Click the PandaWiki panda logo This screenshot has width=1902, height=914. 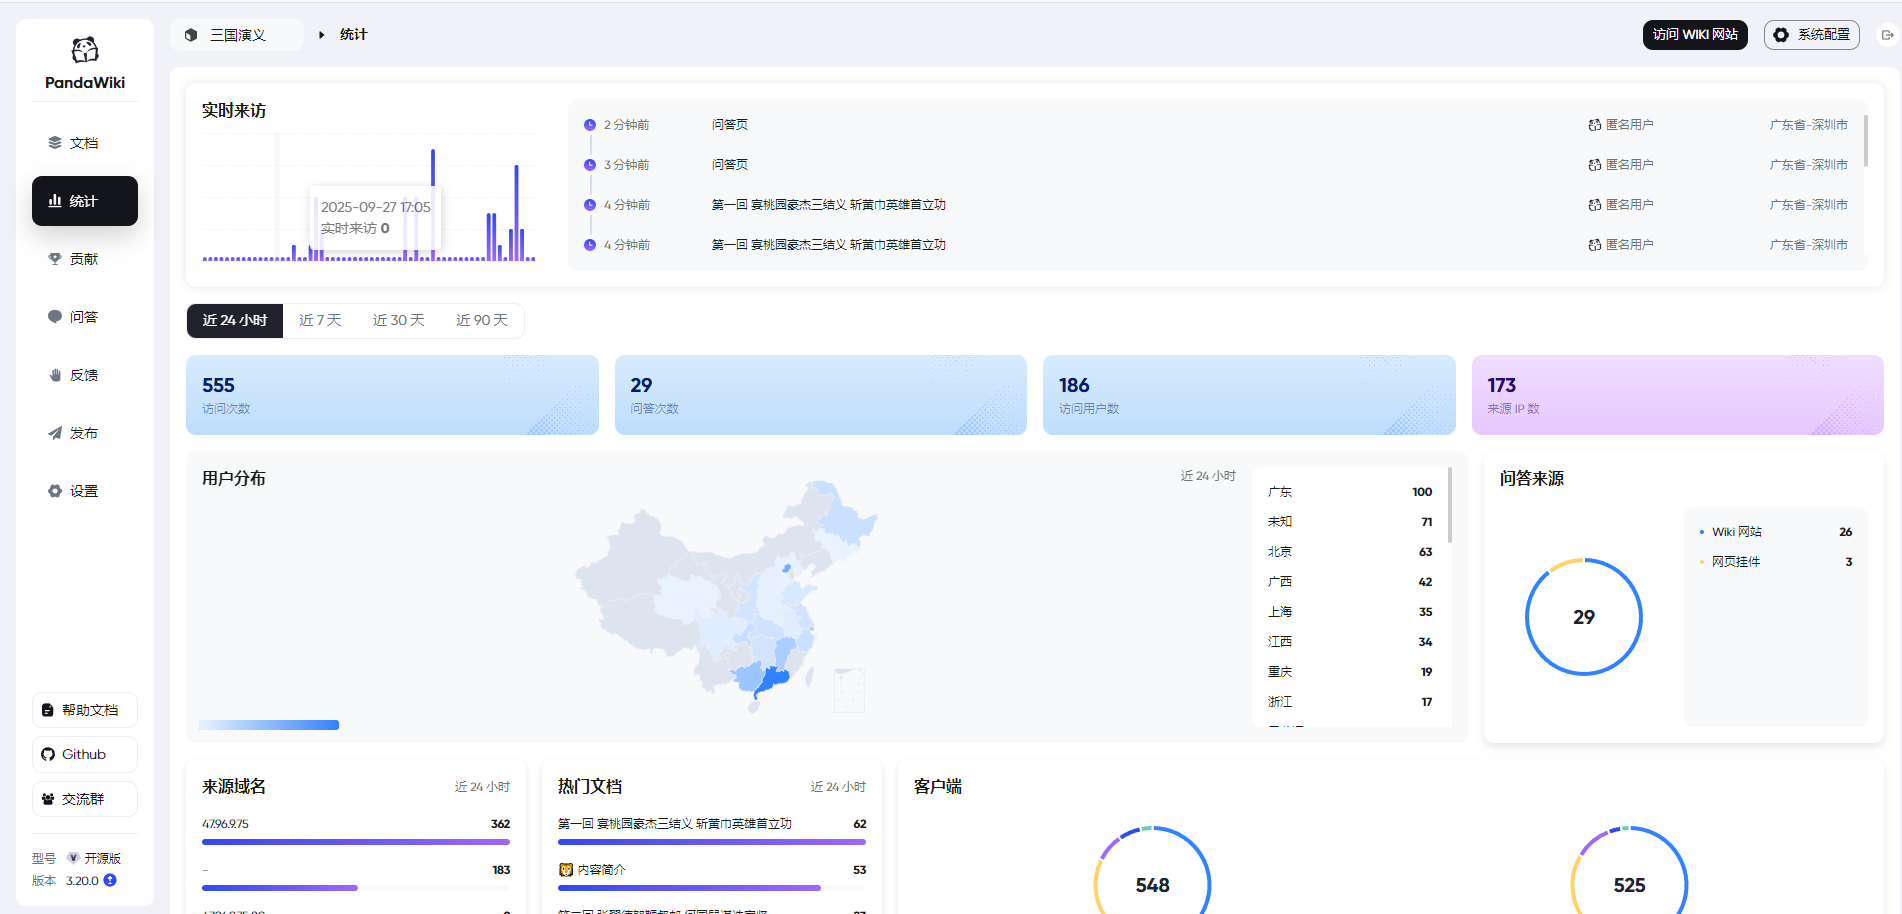[x=85, y=49]
